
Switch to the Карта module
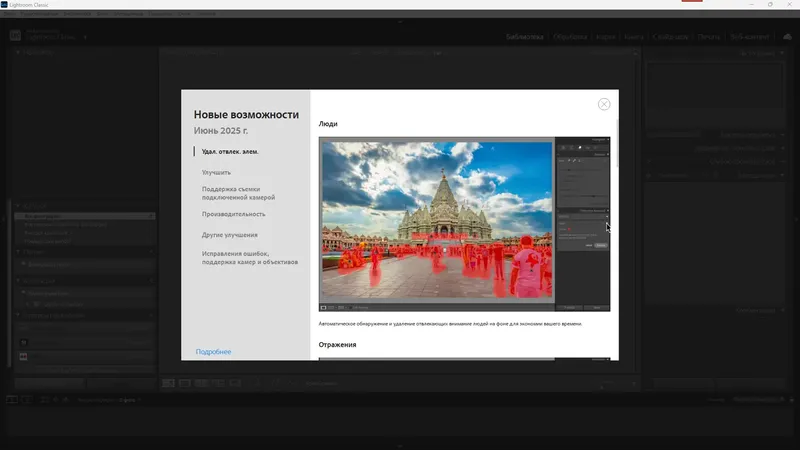(x=606, y=37)
